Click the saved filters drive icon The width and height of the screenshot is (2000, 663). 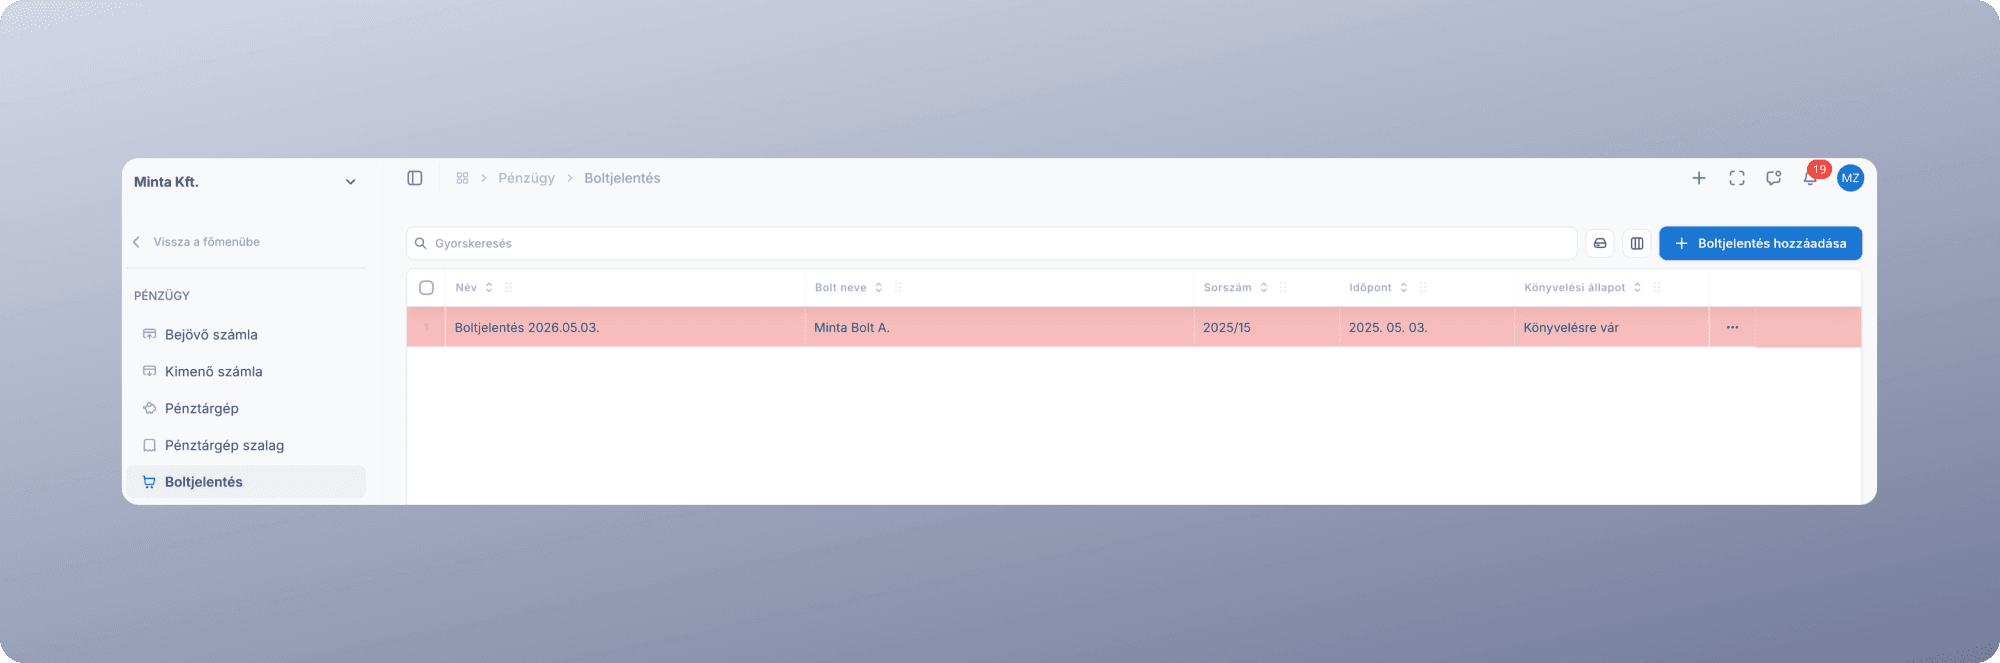(1600, 243)
